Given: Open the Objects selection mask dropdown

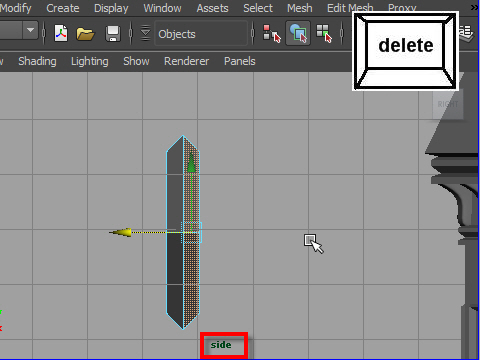Looking at the screenshot, I should [x=201, y=34].
